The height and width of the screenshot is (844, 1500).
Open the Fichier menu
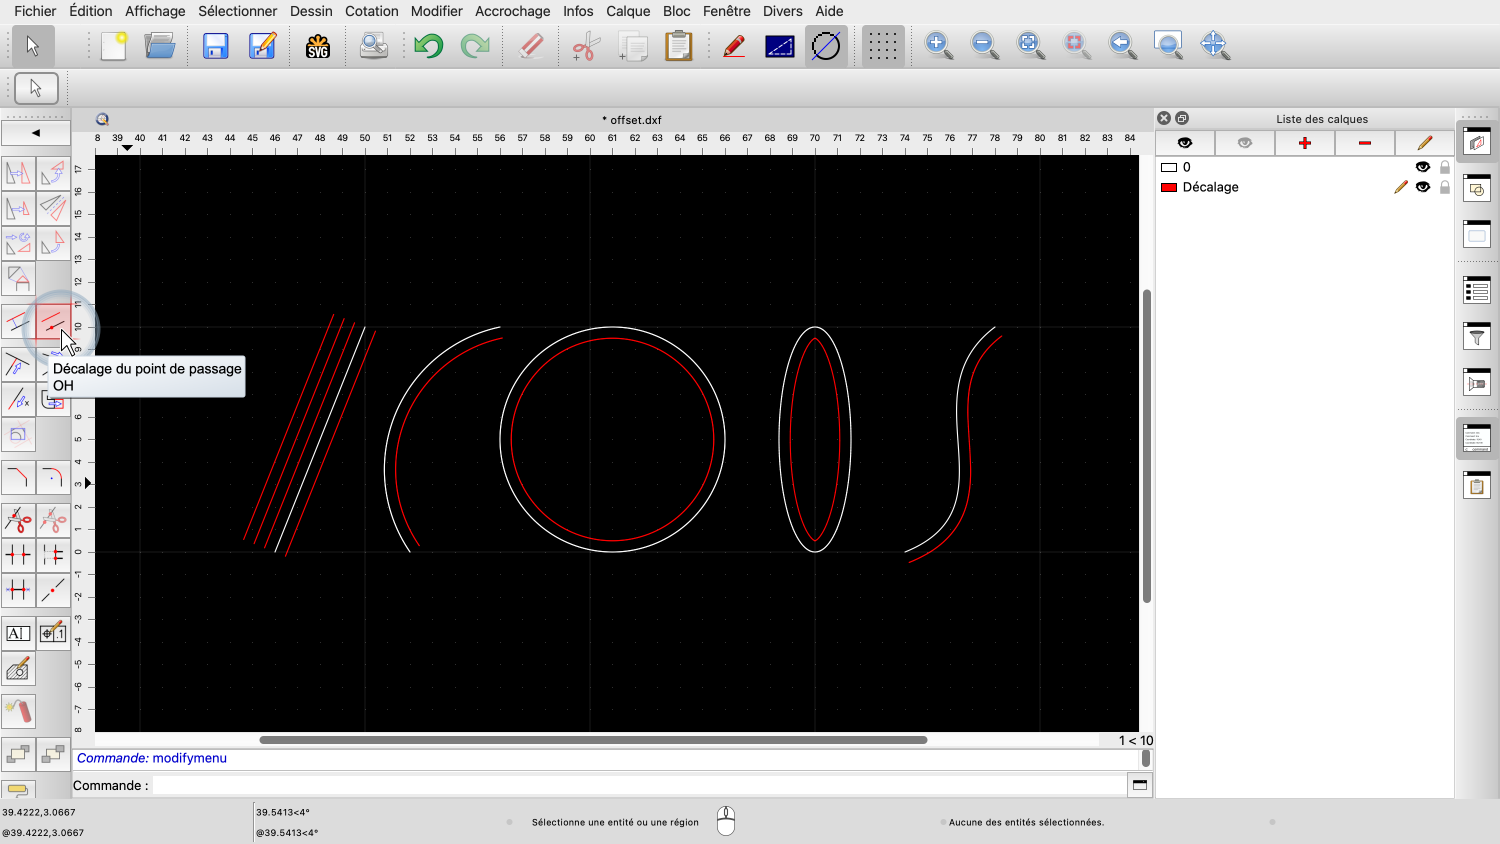[x=35, y=11]
